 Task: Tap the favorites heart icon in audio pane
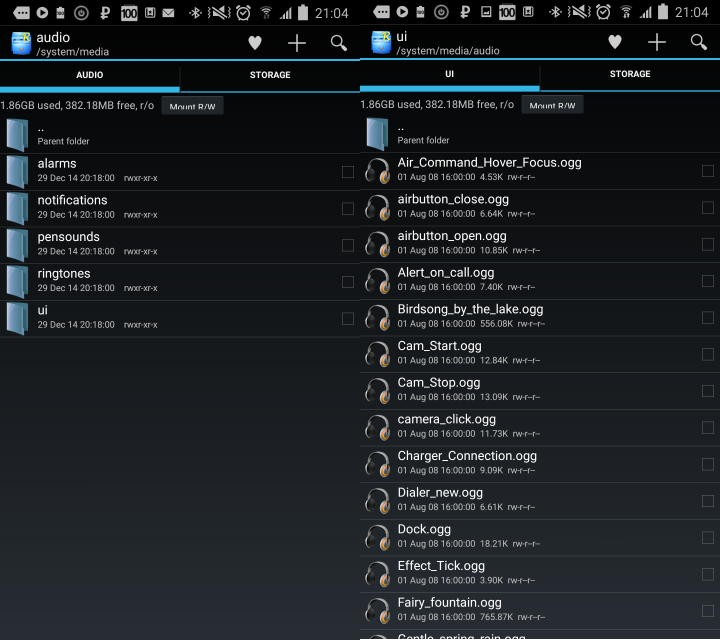[255, 43]
